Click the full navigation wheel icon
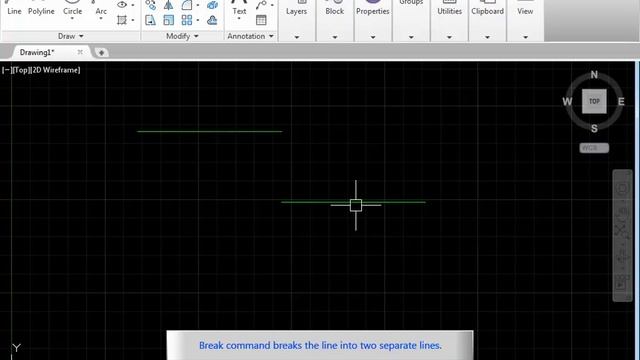The image size is (640, 360). (622, 188)
